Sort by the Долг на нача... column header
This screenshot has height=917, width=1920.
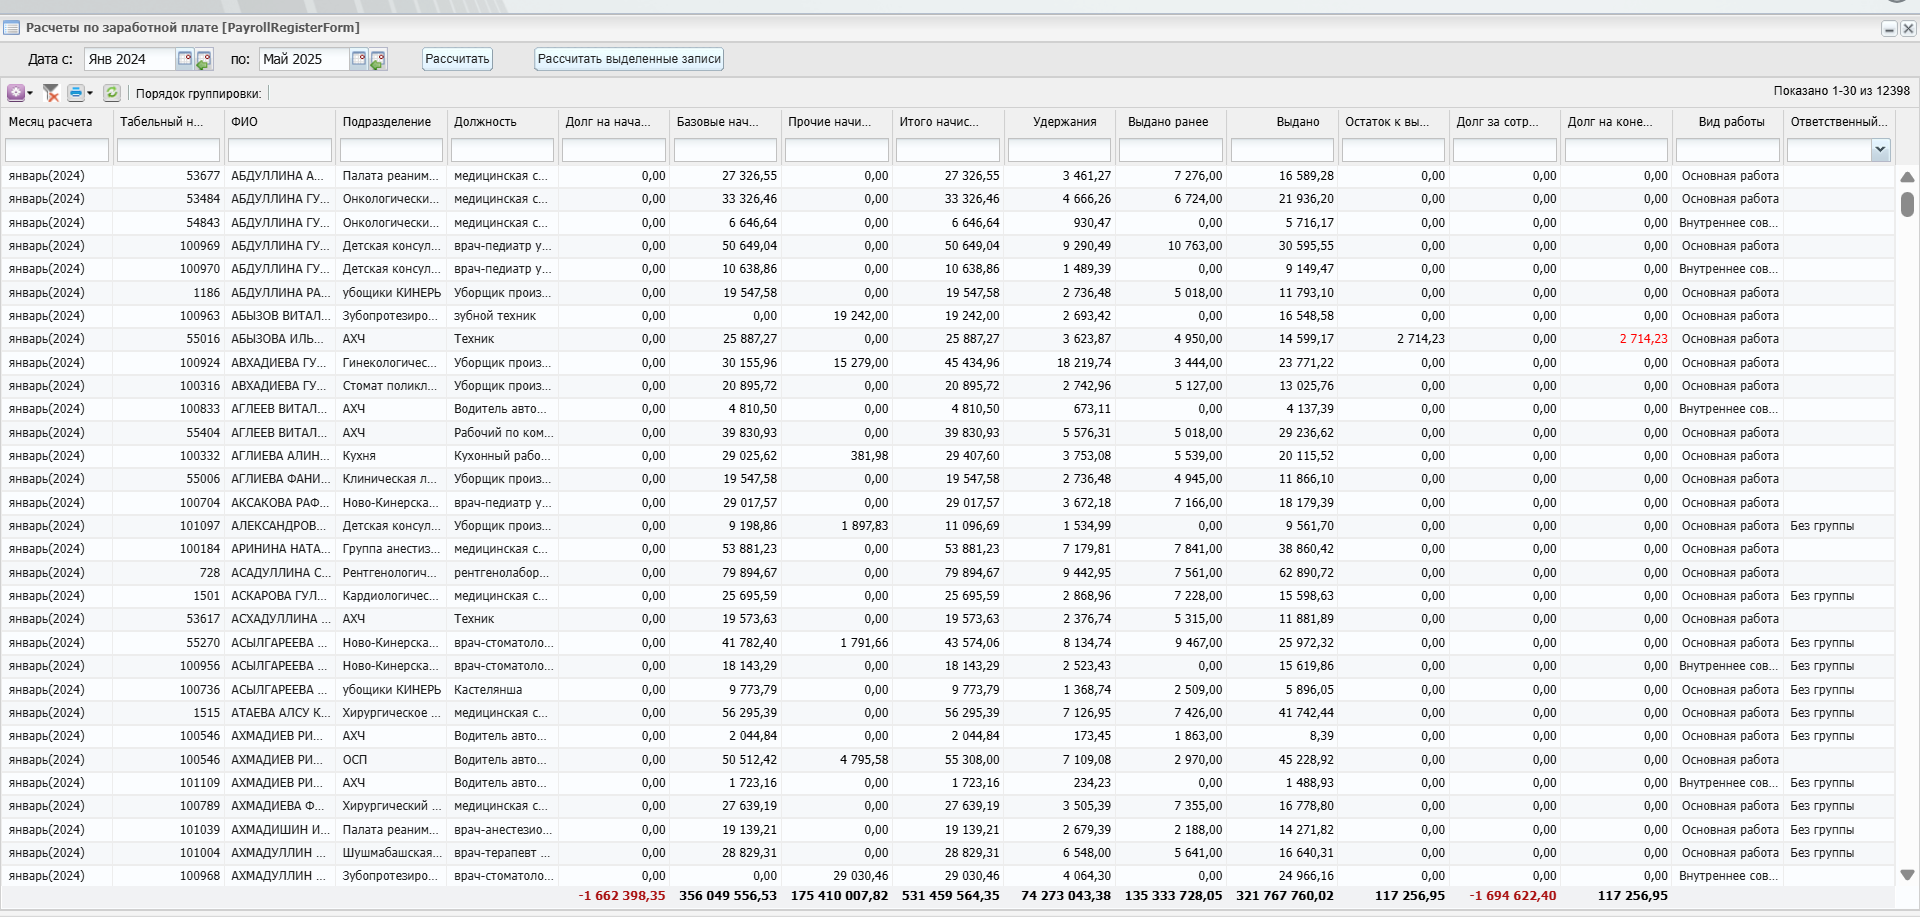[x=614, y=122]
